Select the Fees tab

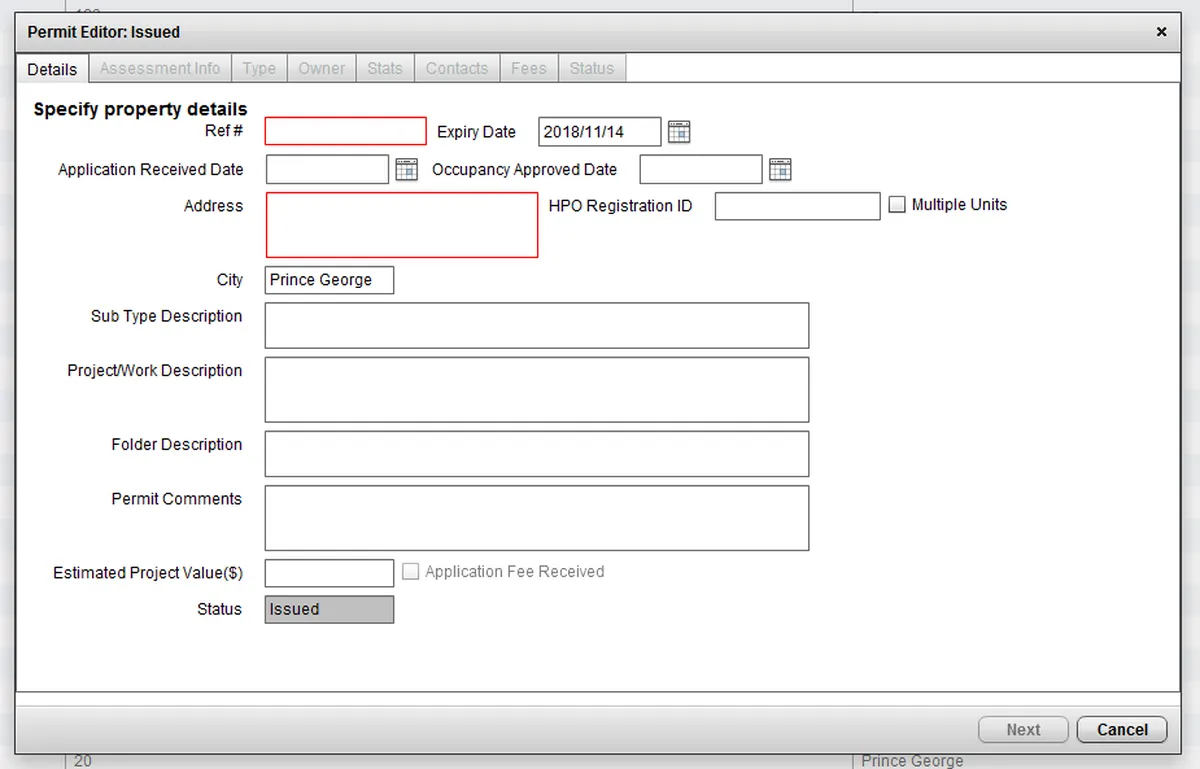529,68
